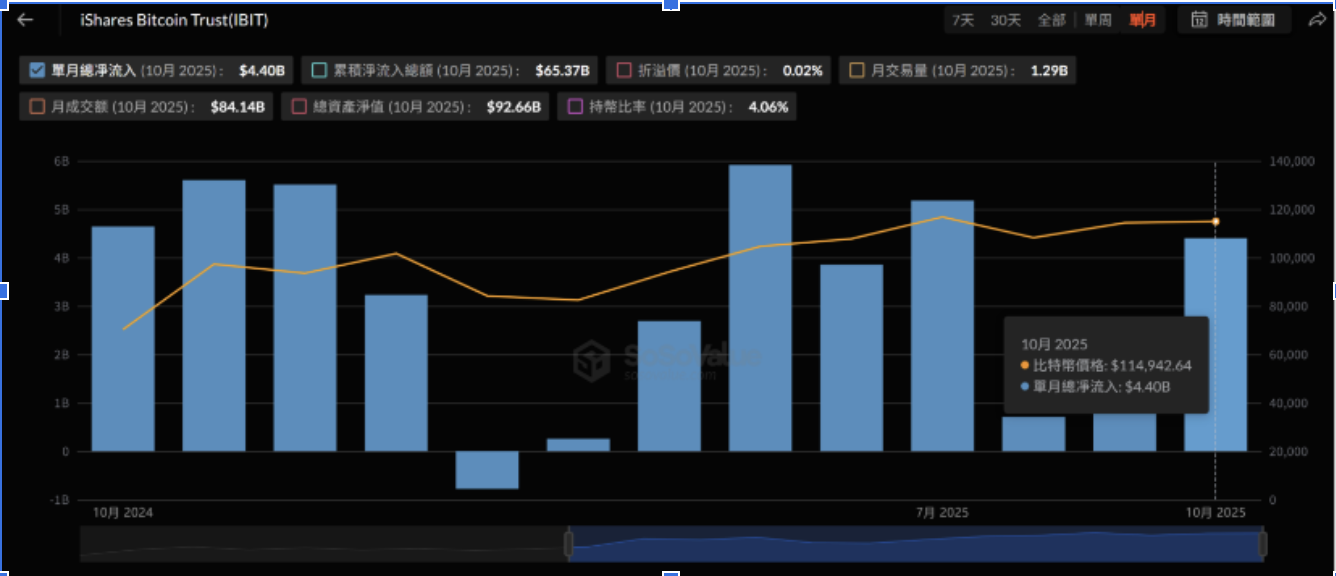Switch to the 單周 interval tab
Viewport: 1336px width, 576px height.
click(x=1098, y=20)
